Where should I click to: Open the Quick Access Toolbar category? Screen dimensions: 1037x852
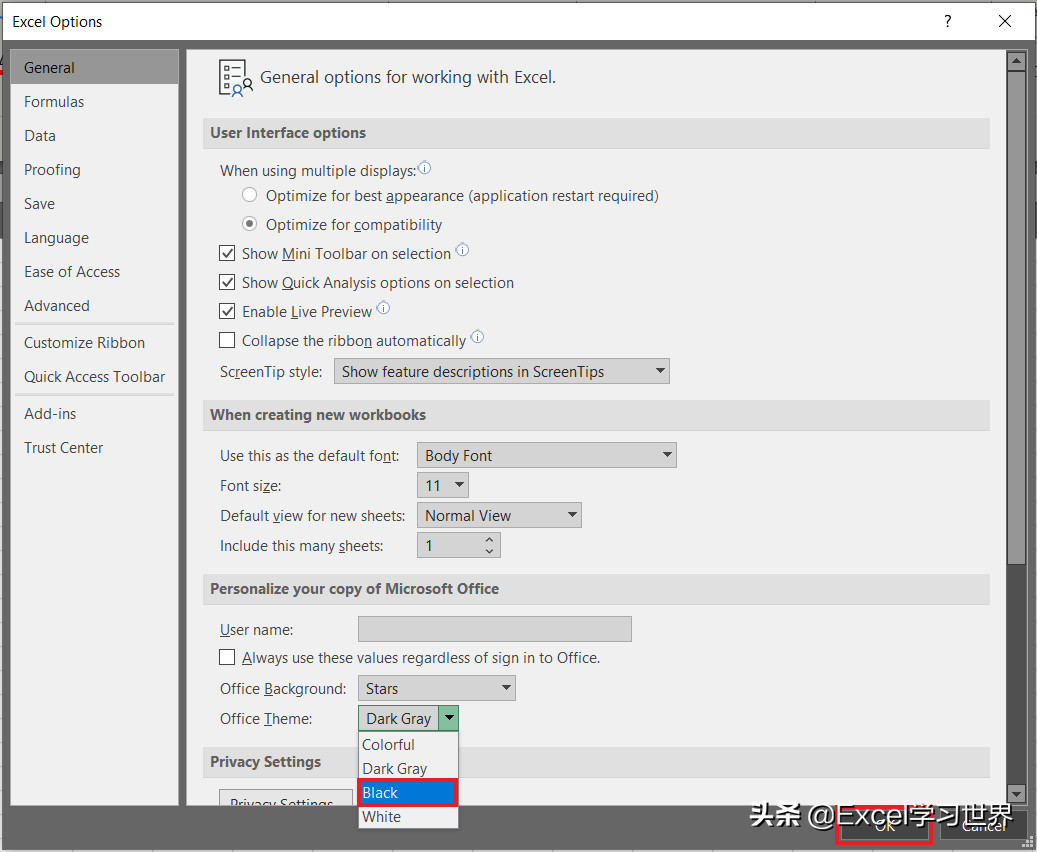(95, 376)
